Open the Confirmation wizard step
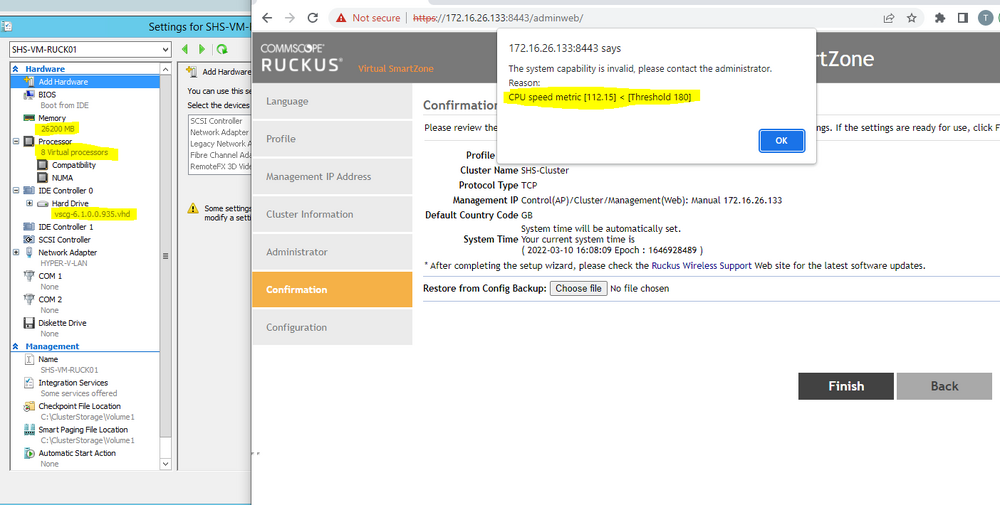The width and height of the screenshot is (1000, 505). [332, 289]
